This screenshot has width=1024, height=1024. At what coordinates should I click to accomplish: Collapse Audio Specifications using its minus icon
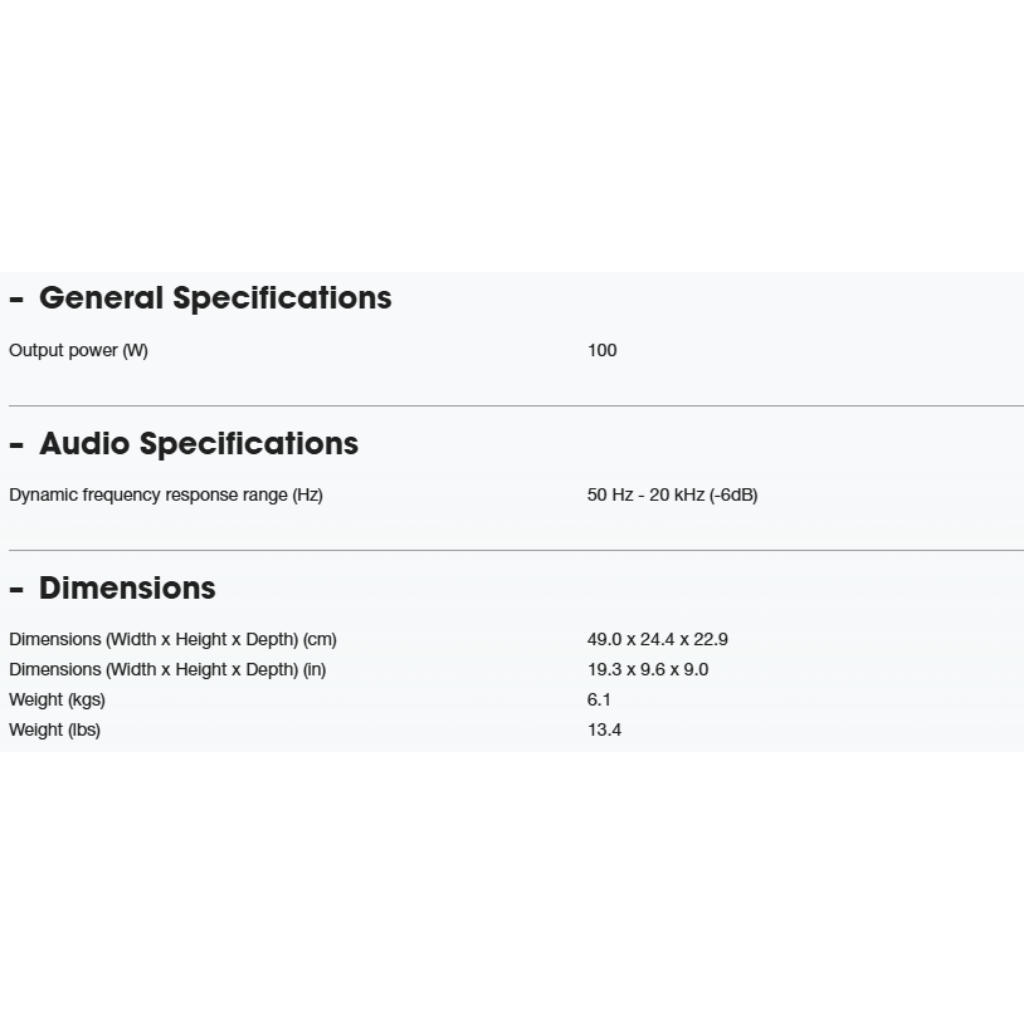click(16, 445)
